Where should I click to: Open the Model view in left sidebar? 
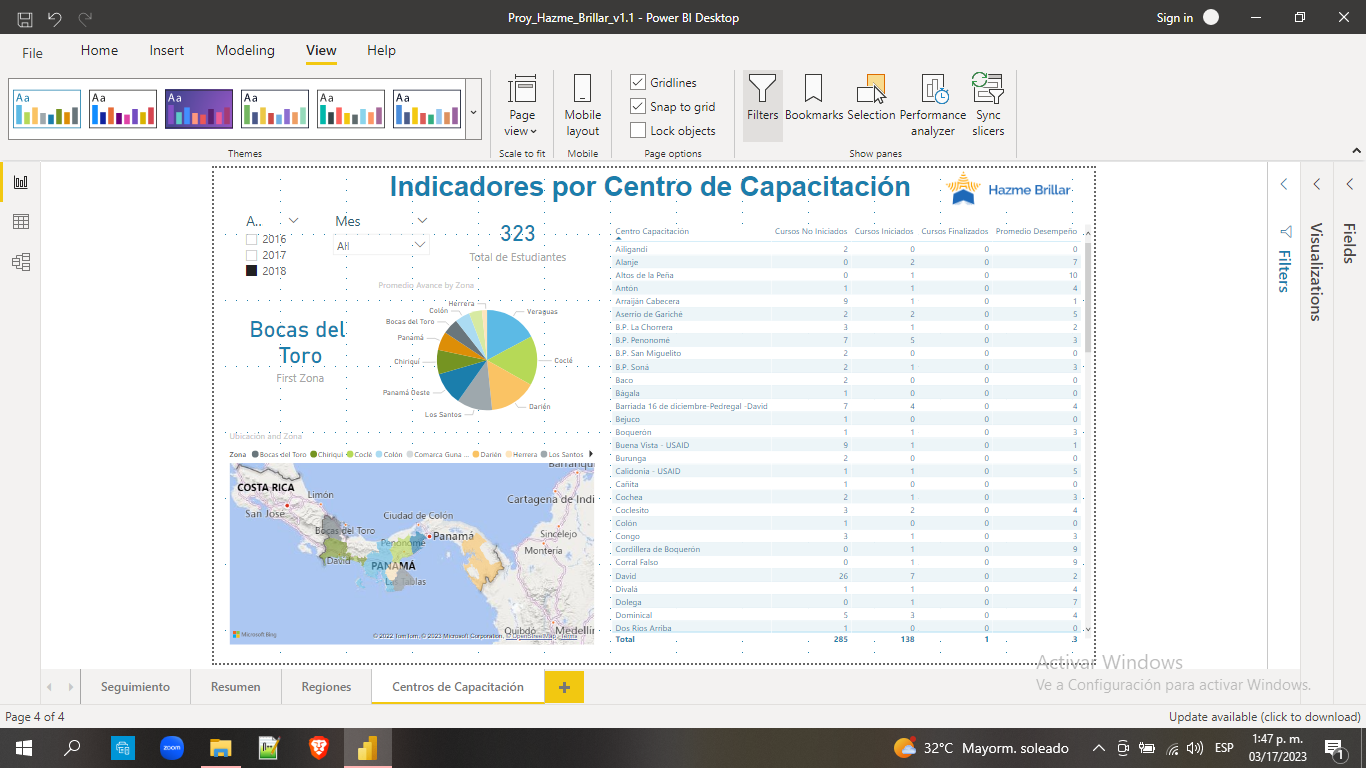[20, 262]
